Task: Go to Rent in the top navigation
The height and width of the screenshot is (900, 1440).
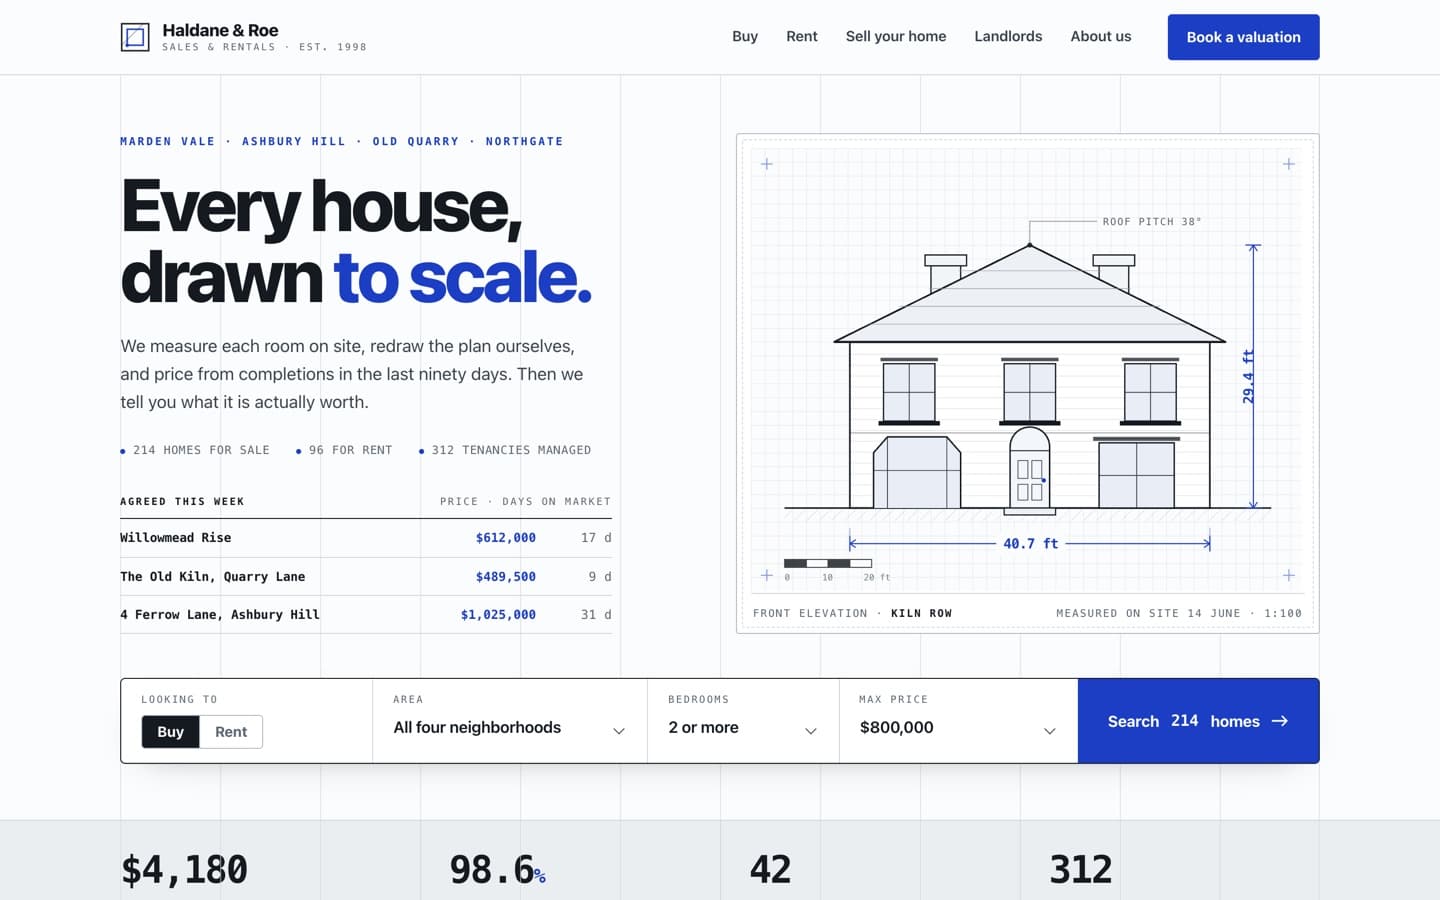Action: 802,36
